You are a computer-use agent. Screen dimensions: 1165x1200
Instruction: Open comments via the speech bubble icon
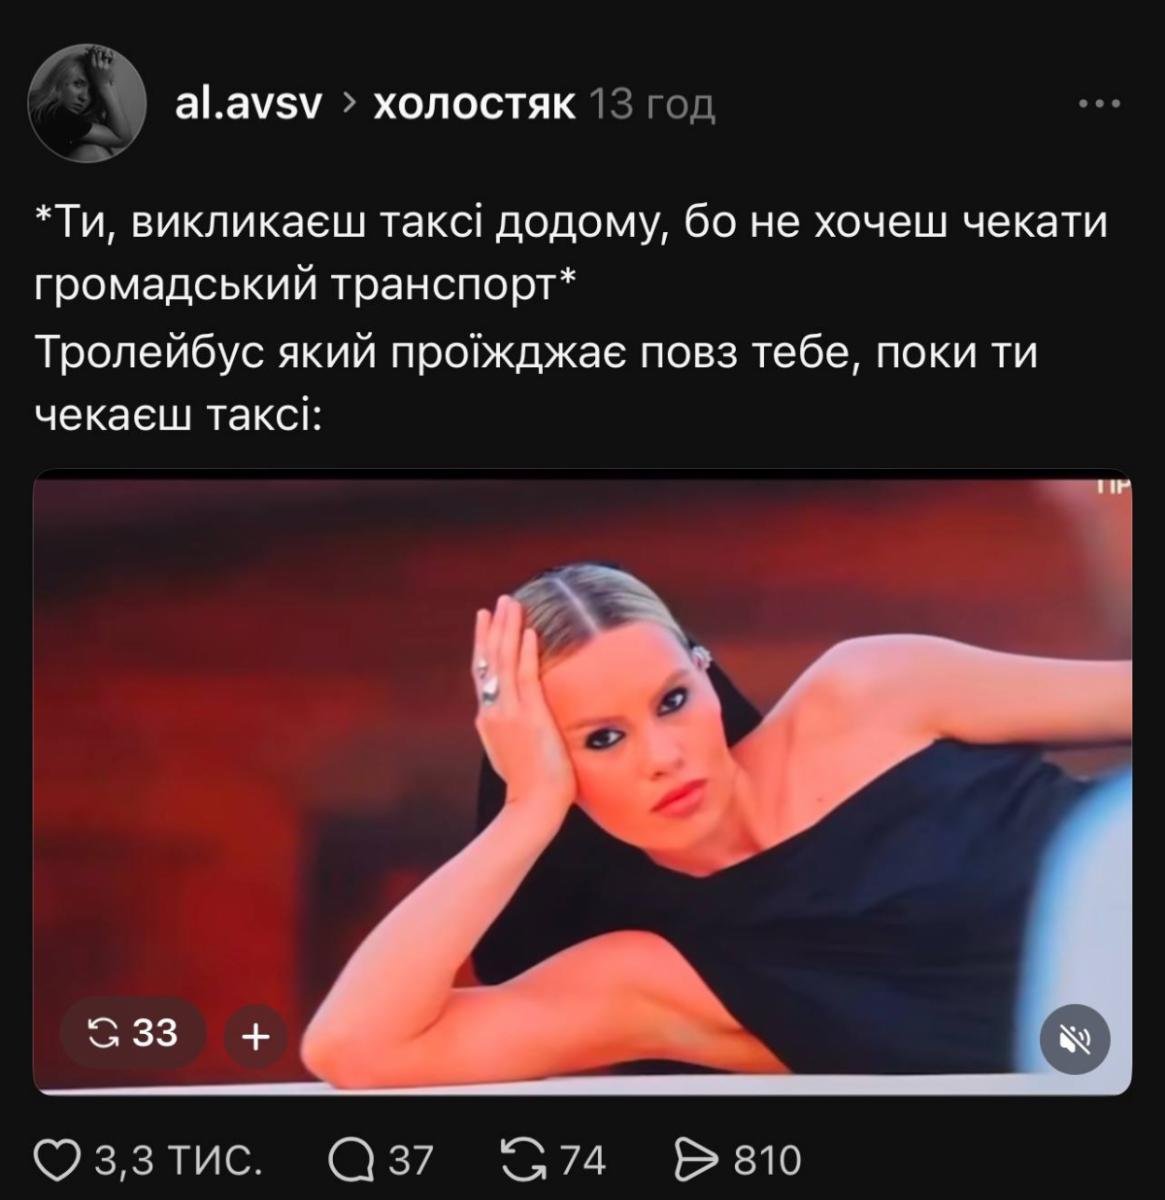[352, 1160]
